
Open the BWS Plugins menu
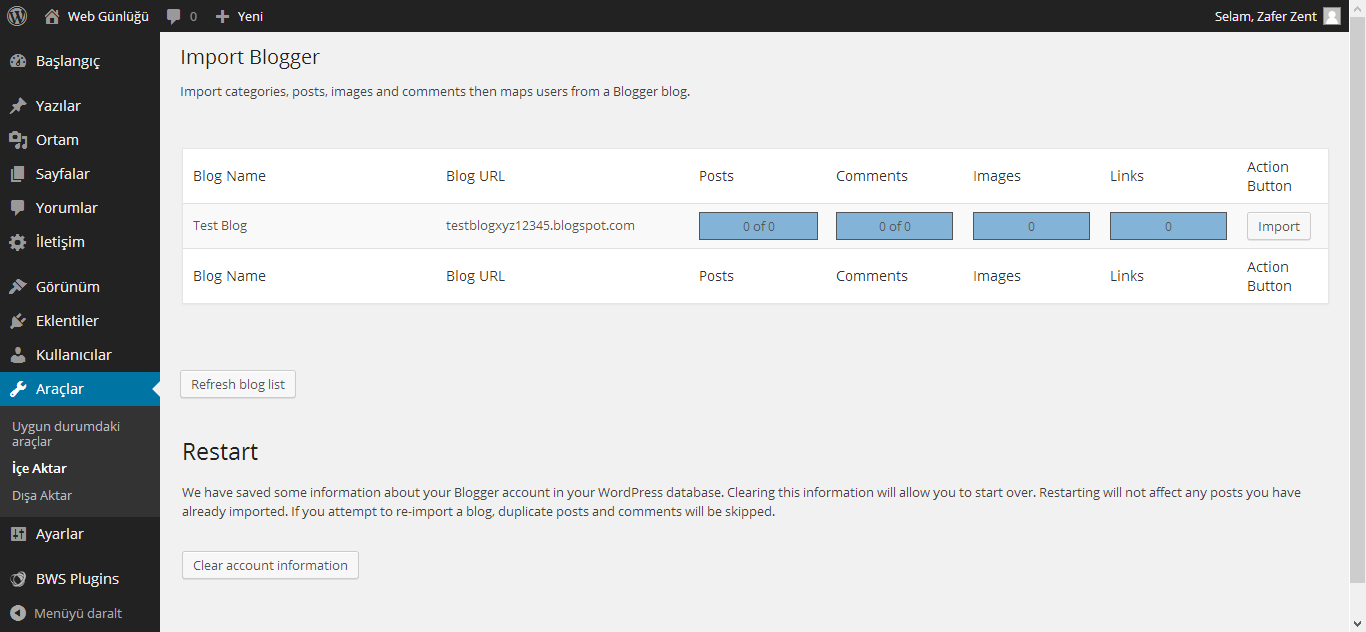click(x=80, y=579)
